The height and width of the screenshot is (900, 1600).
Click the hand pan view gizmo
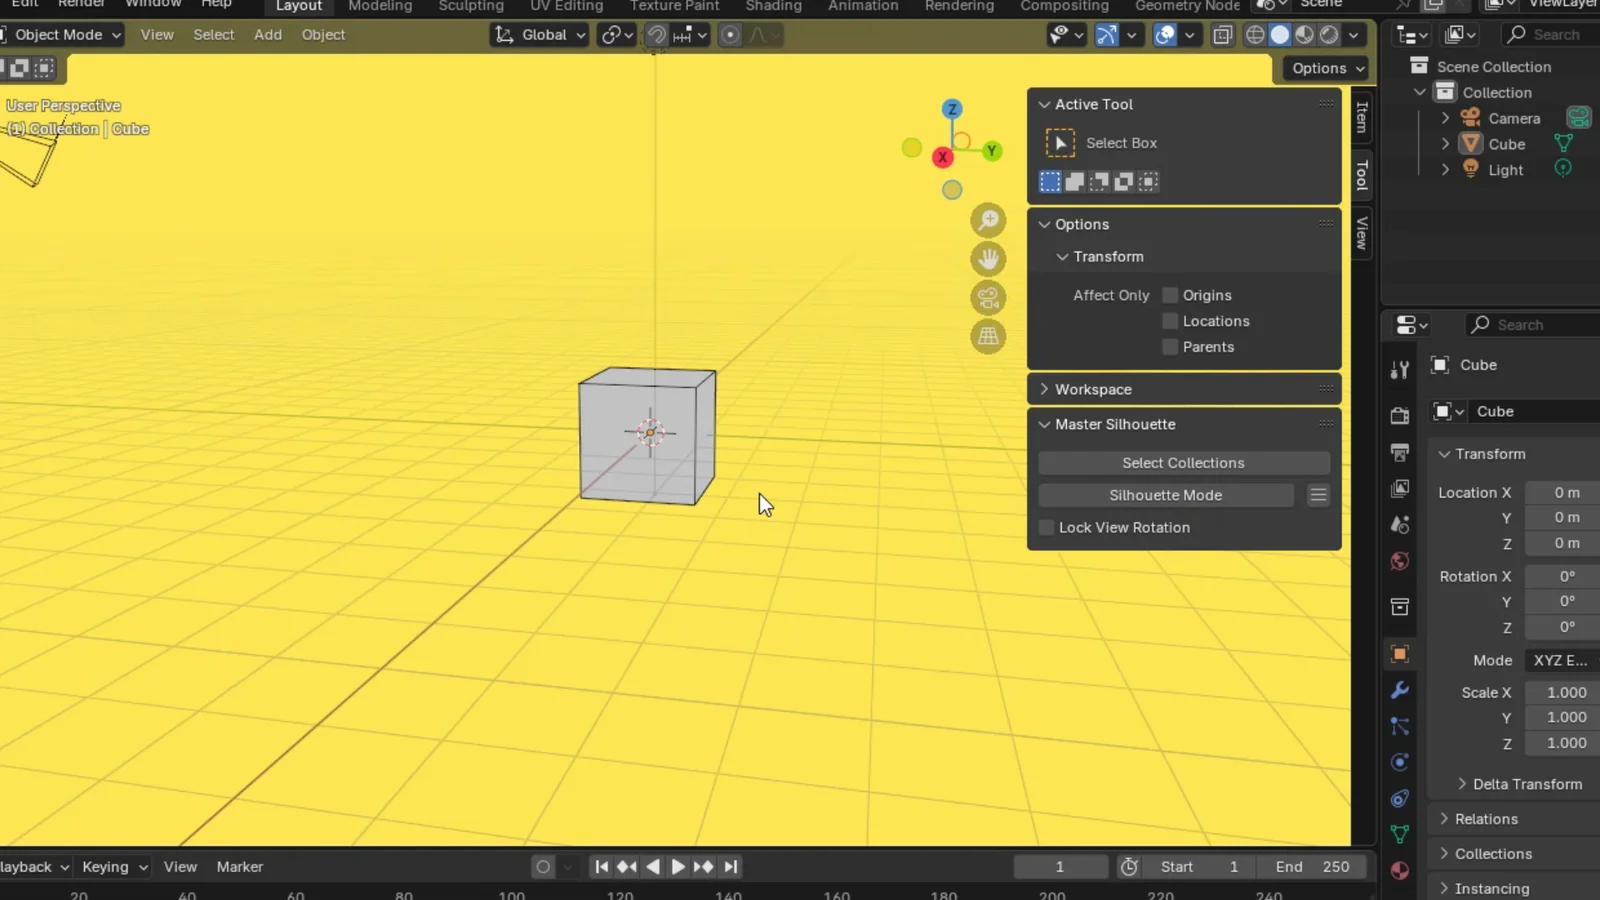tap(988, 259)
